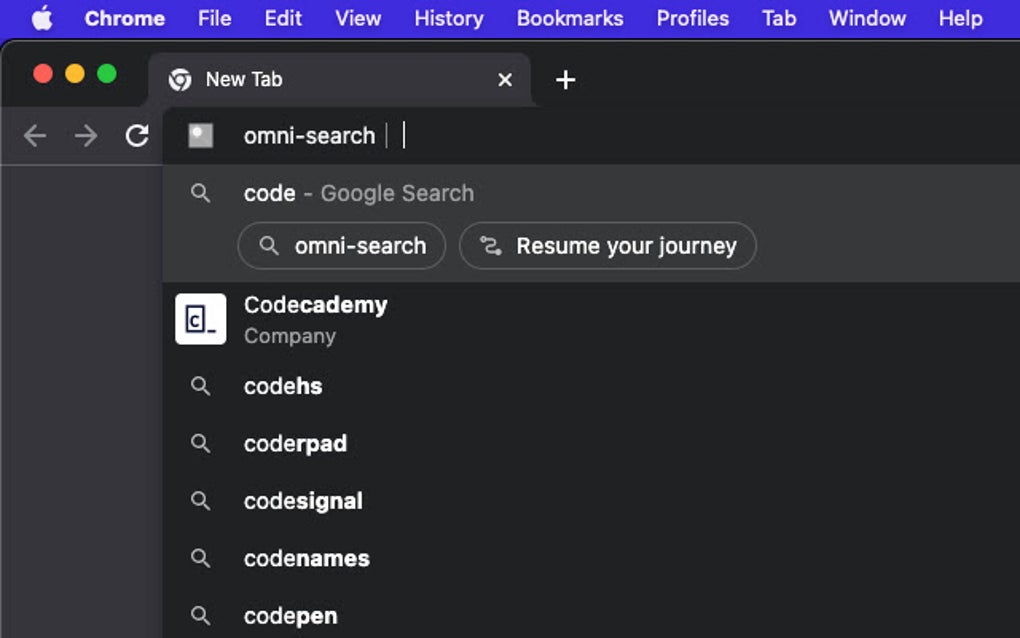Open the Profiles menu

point(692,17)
